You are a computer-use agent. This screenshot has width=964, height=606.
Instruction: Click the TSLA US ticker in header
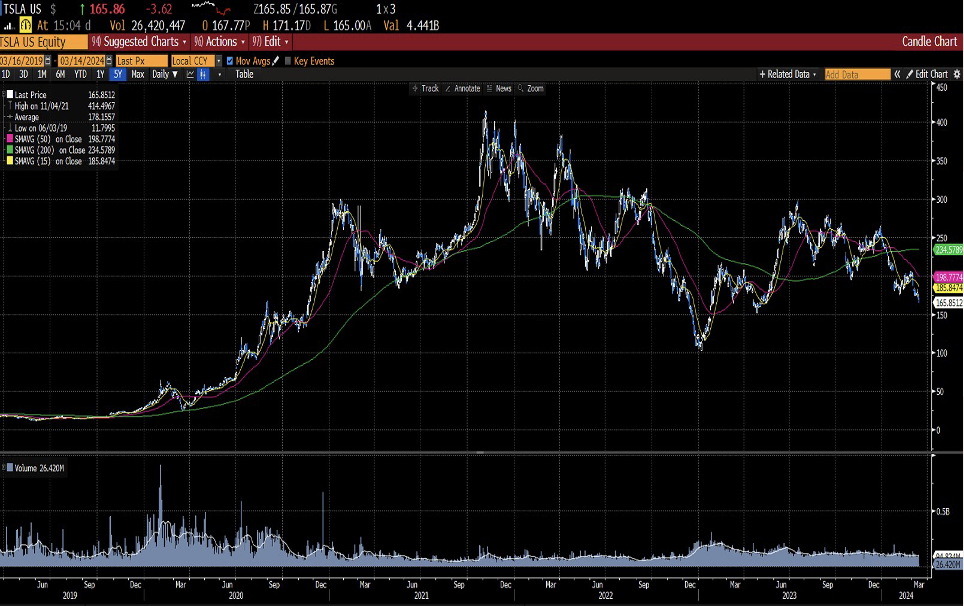(x=23, y=9)
